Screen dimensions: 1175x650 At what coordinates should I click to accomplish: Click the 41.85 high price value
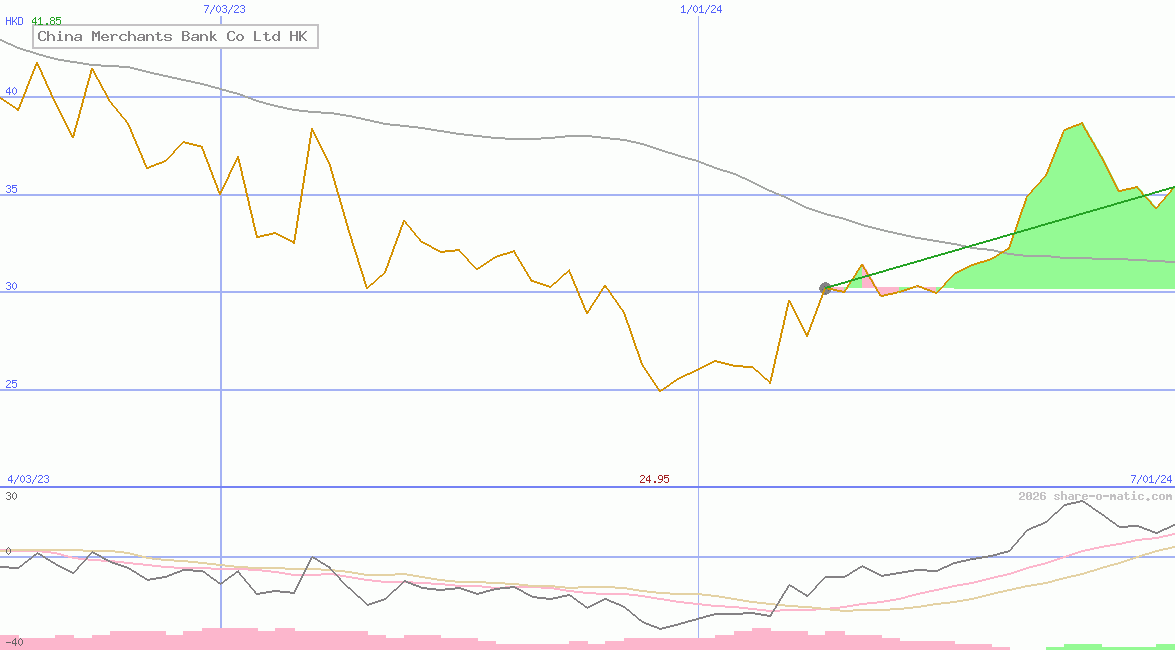[48, 19]
